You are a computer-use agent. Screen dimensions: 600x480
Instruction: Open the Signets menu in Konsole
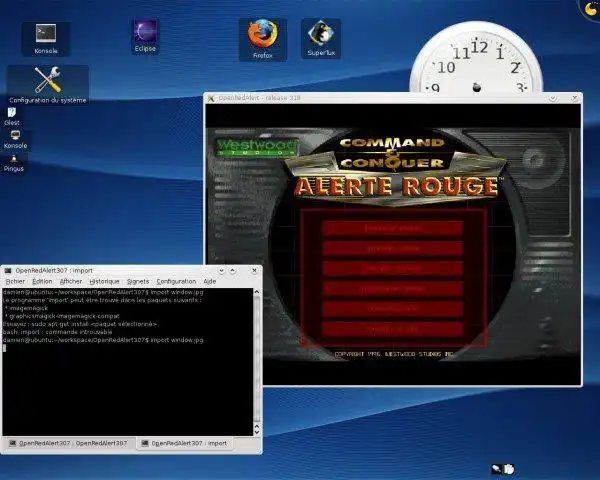(x=138, y=281)
